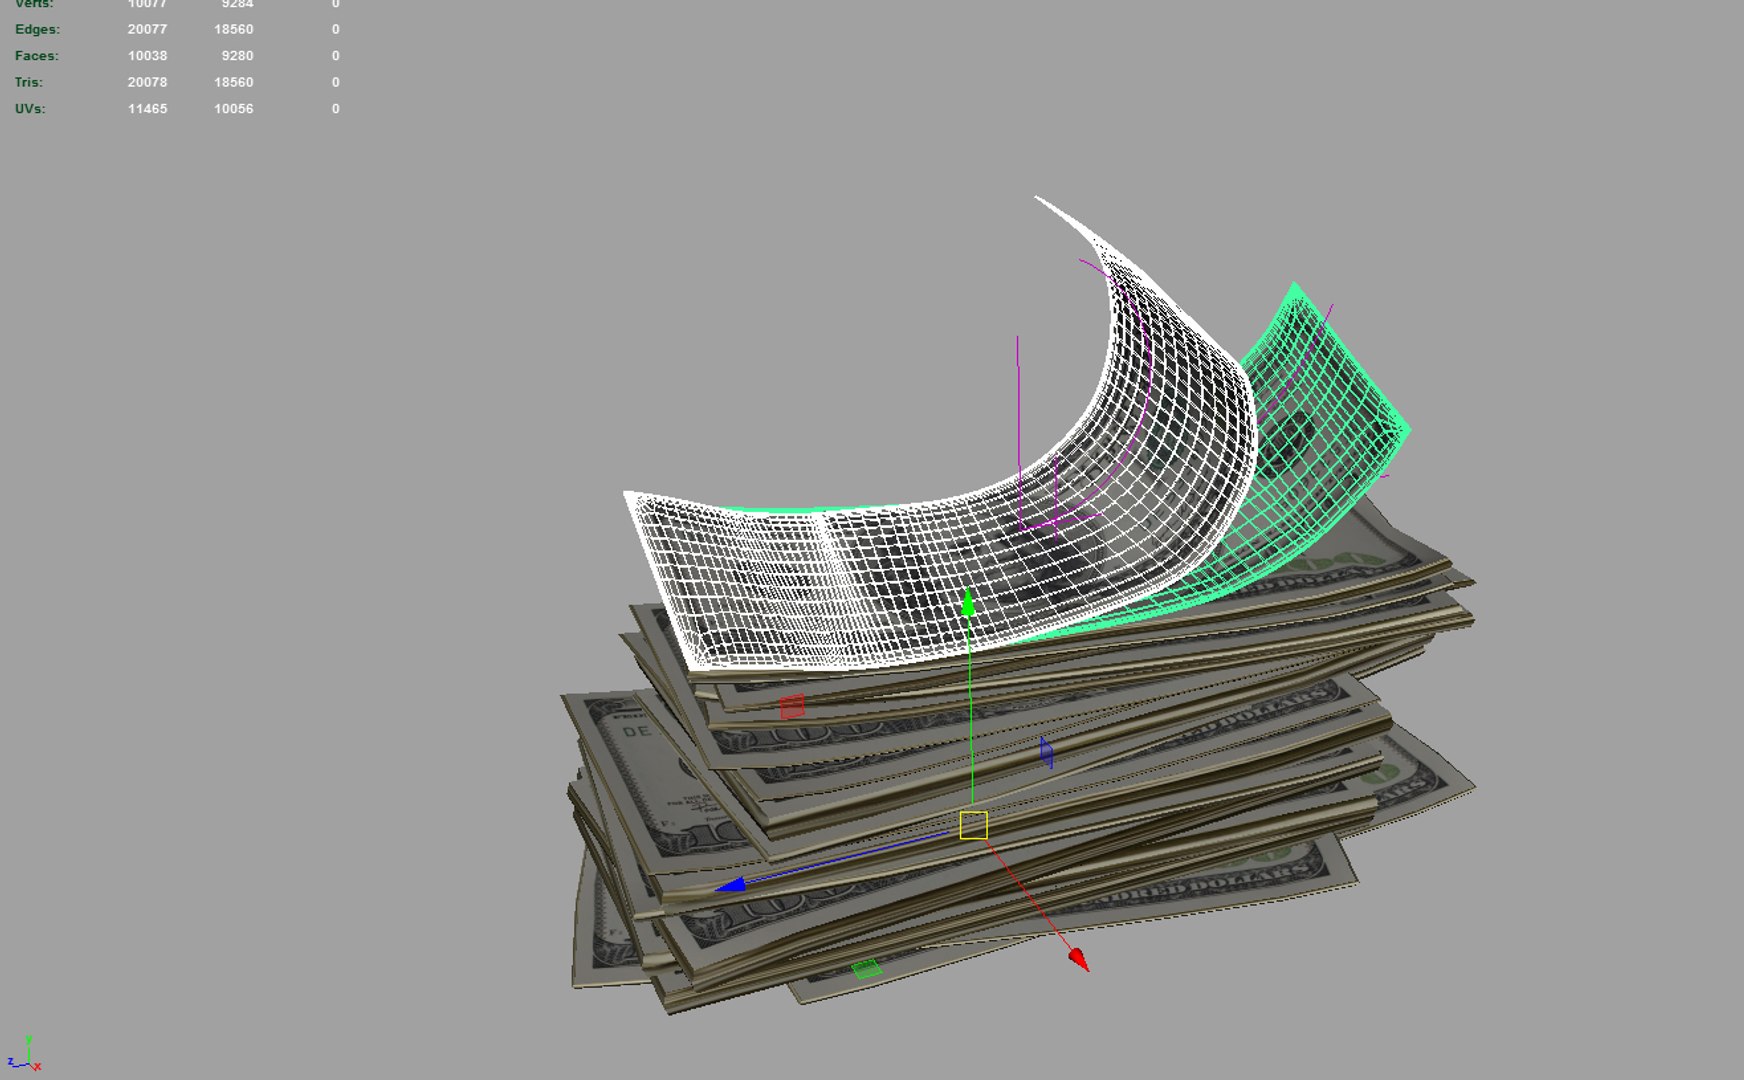Click the "Tris:" HUD label
Image resolution: width=1744 pixels, height=1080 pixels.
(x=29, y=82)
